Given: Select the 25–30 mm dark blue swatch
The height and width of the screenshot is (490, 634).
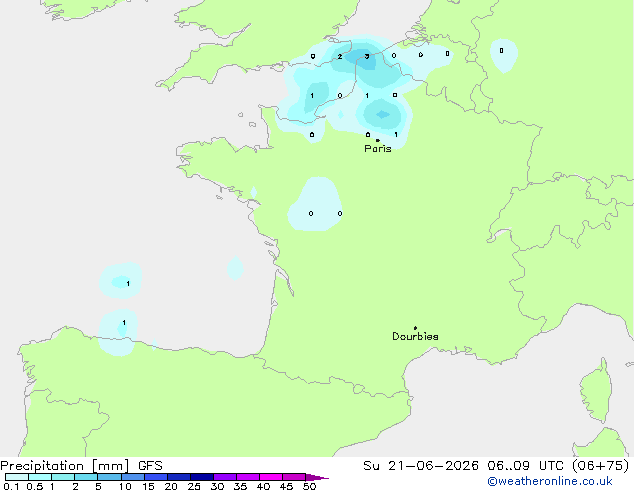Looking at the screenshot, I should point(201,477).
